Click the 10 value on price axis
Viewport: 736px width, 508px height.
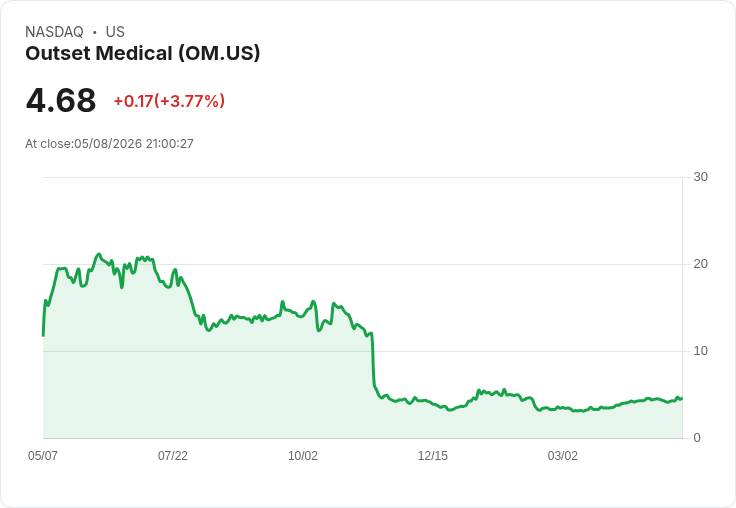point(700,351)
